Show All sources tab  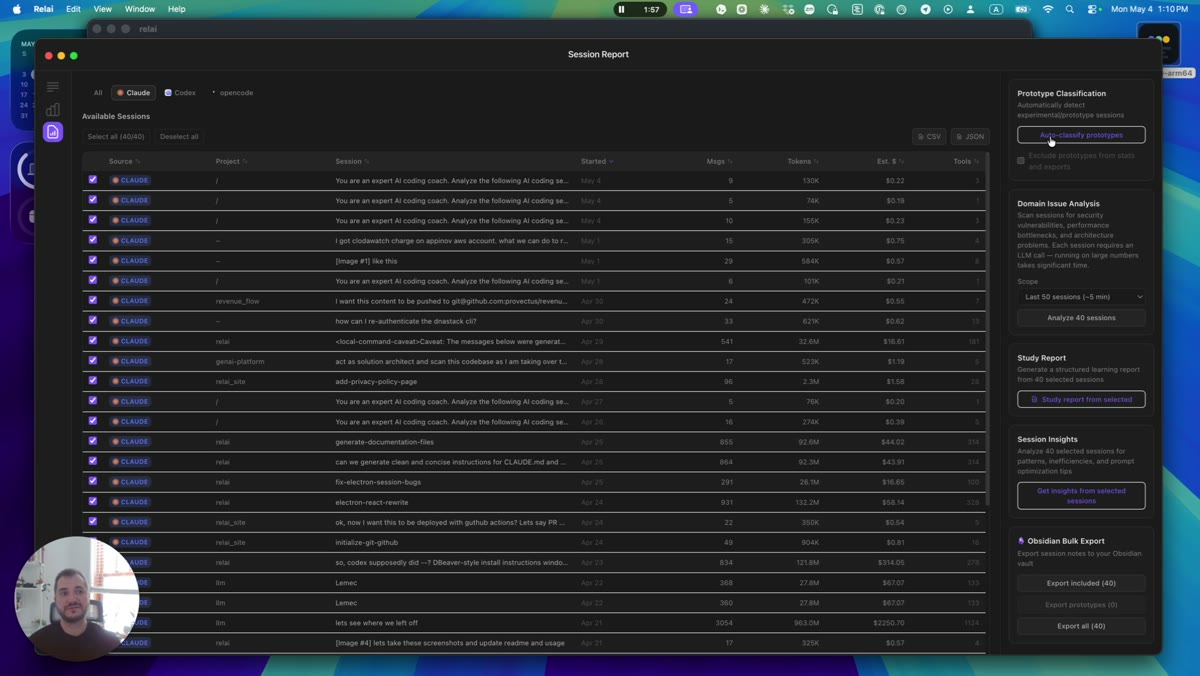tap(98, 93)
